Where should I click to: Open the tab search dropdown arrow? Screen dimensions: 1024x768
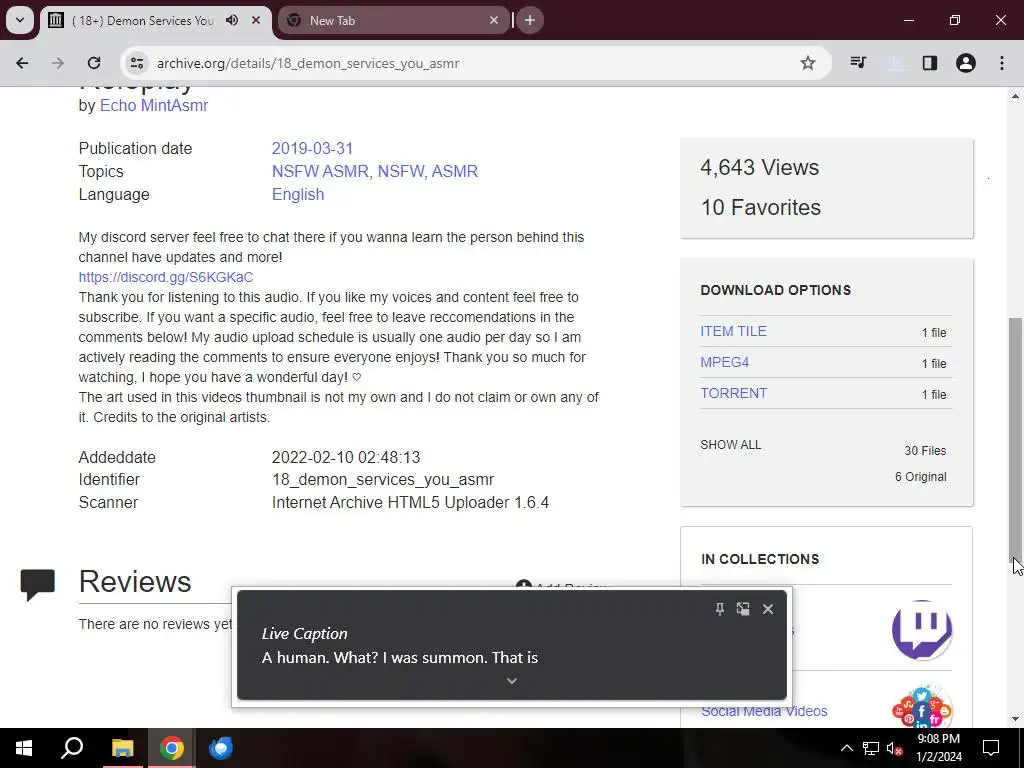coord(20,20)
